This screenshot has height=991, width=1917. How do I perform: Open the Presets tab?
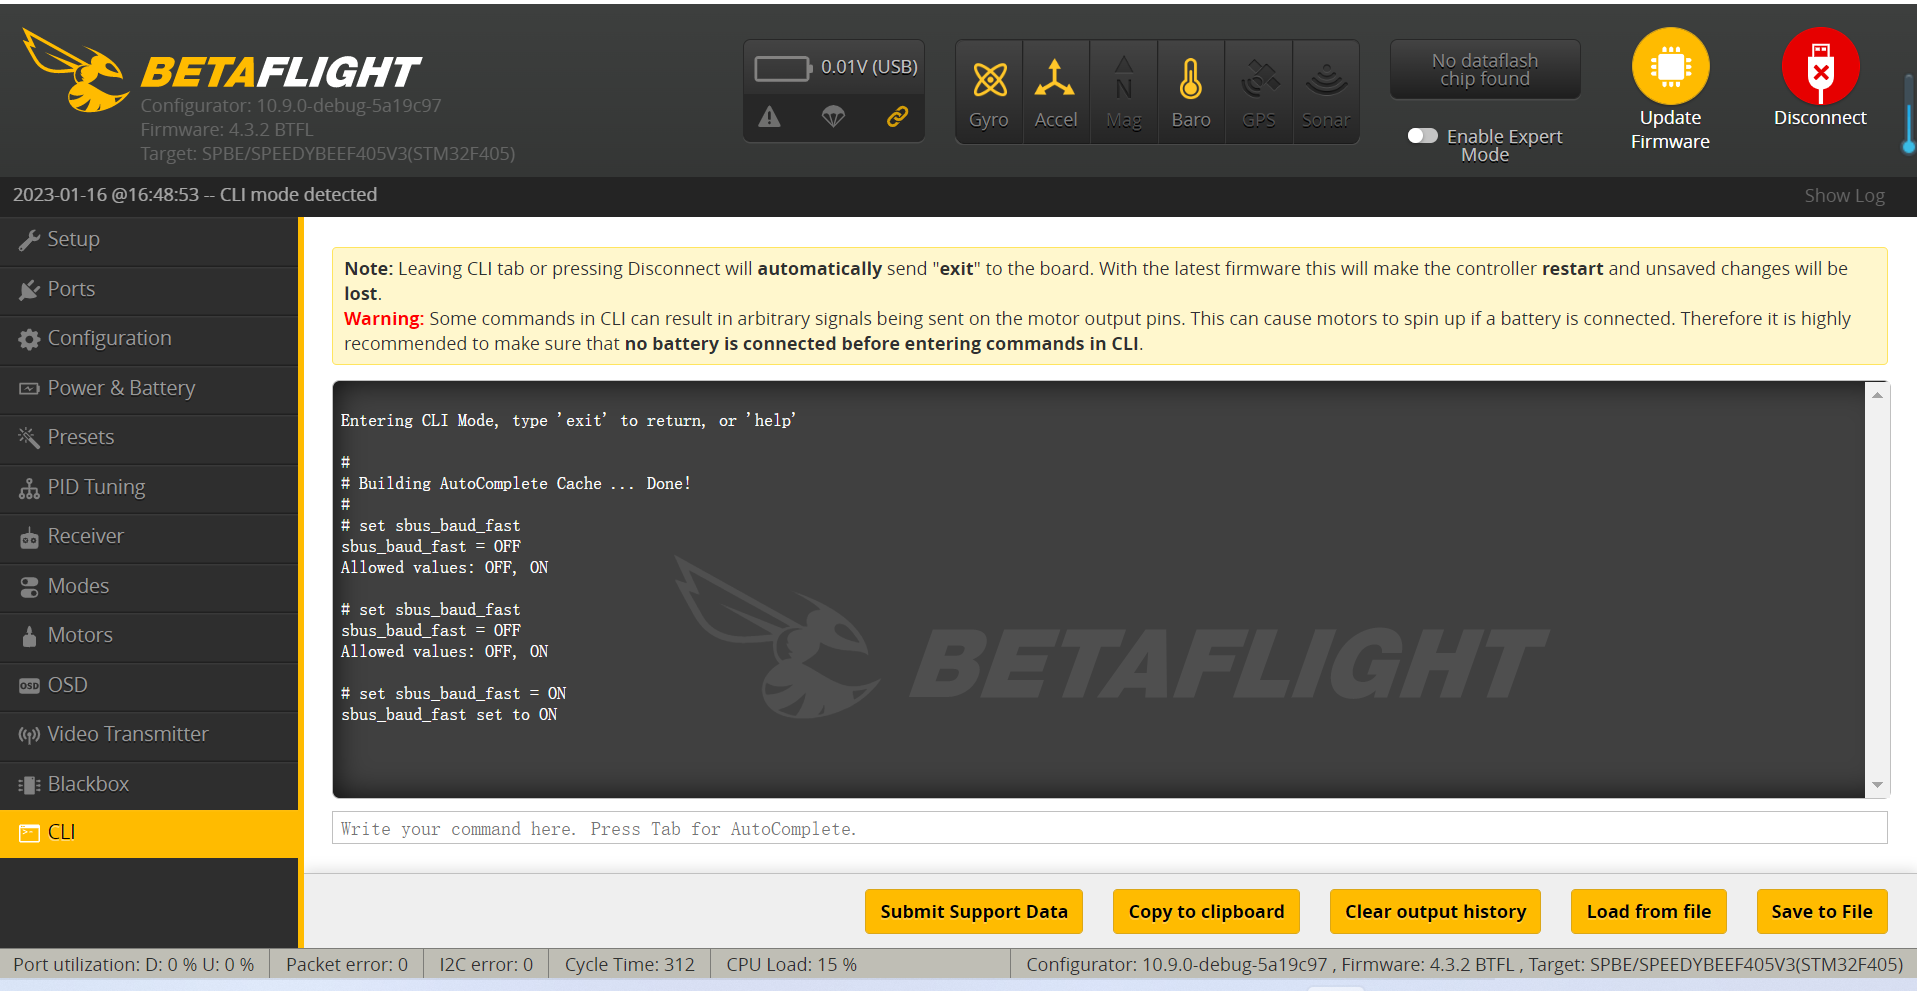tap(149, 438)
